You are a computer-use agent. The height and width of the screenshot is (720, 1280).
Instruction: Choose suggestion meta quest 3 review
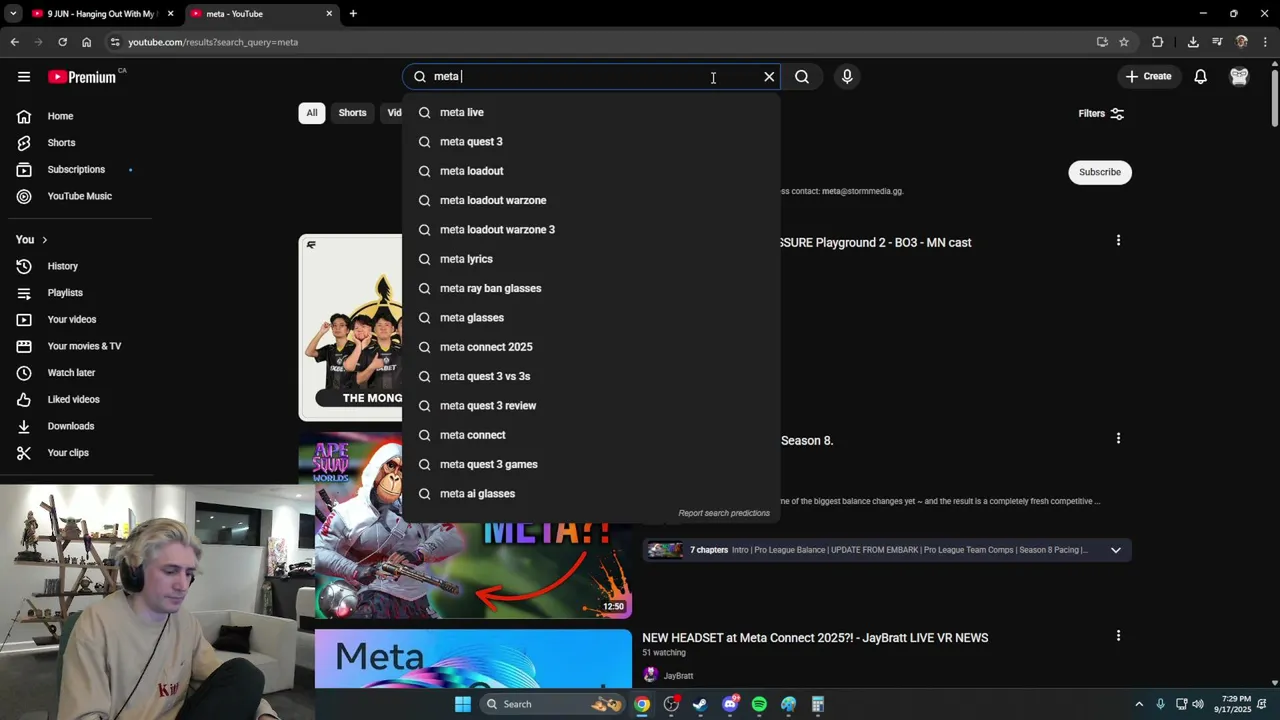pyautogui.click(x=590, y=406)
